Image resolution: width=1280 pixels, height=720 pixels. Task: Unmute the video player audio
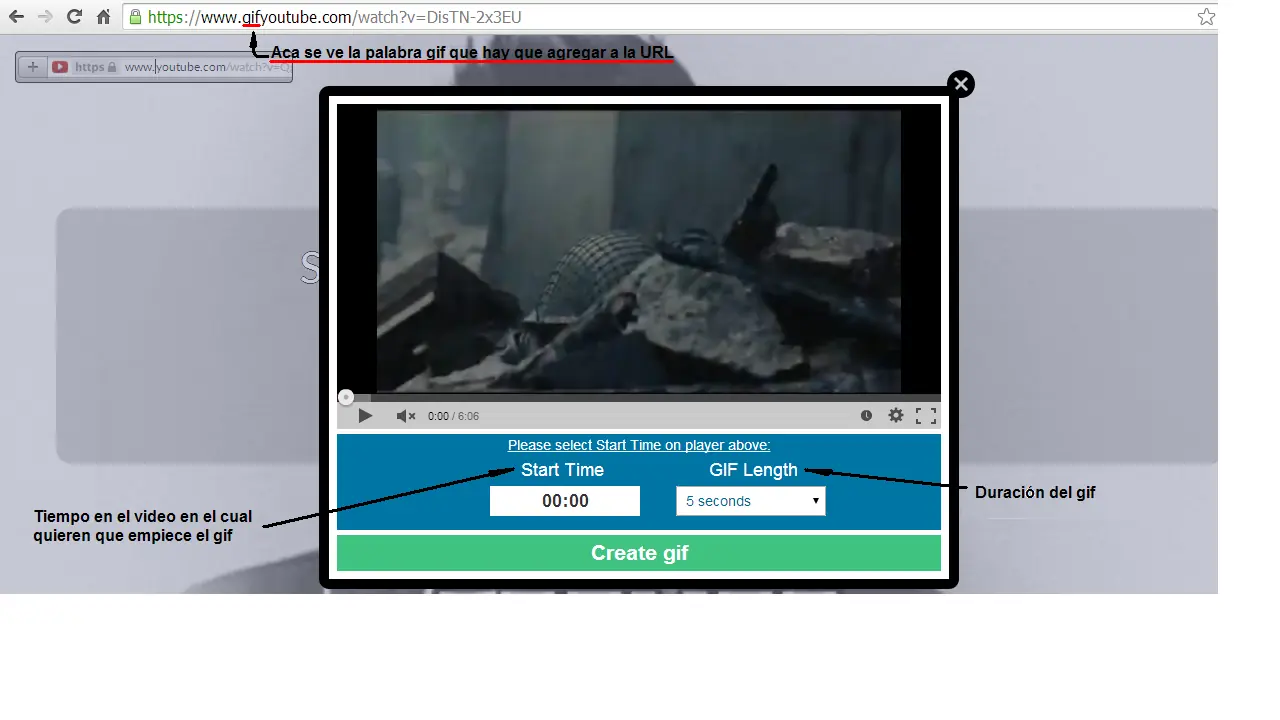(x=404, y=415)
